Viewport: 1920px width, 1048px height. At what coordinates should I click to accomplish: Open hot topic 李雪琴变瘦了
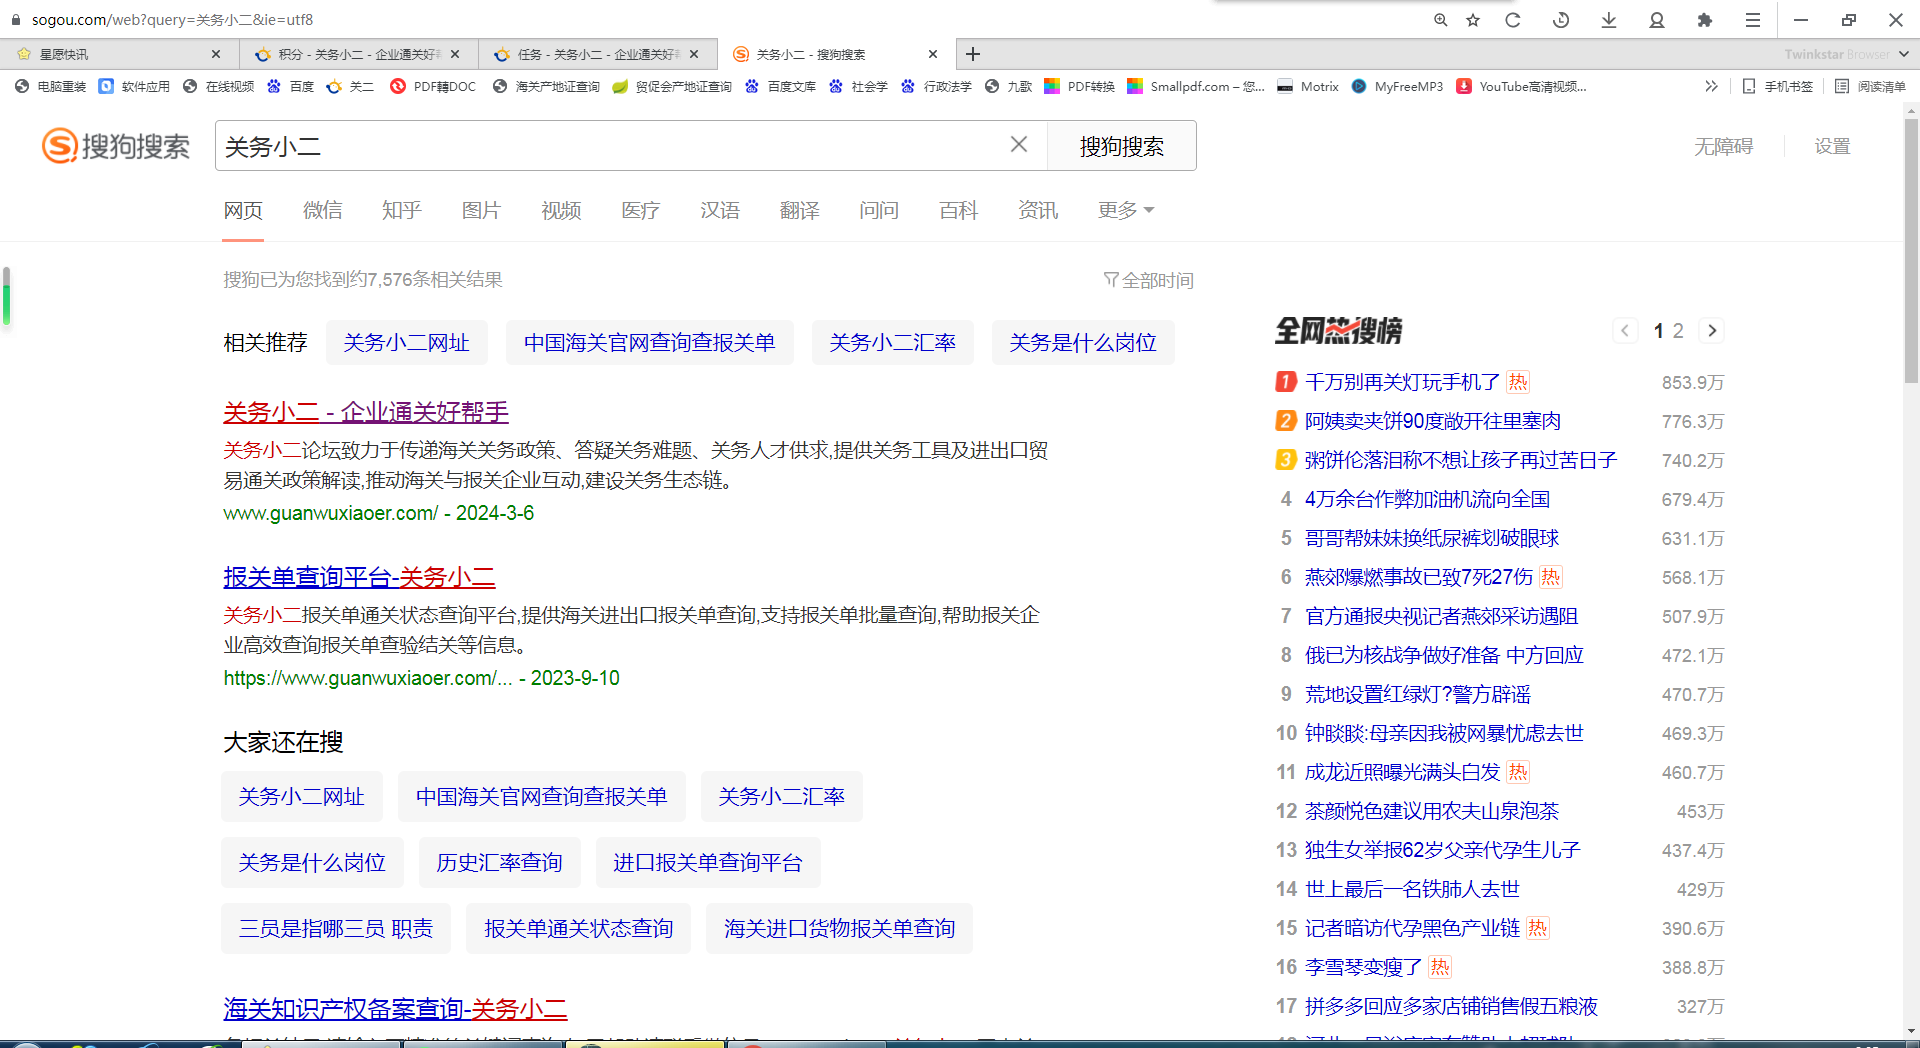pyautogui.click(x=1363, y=967)
